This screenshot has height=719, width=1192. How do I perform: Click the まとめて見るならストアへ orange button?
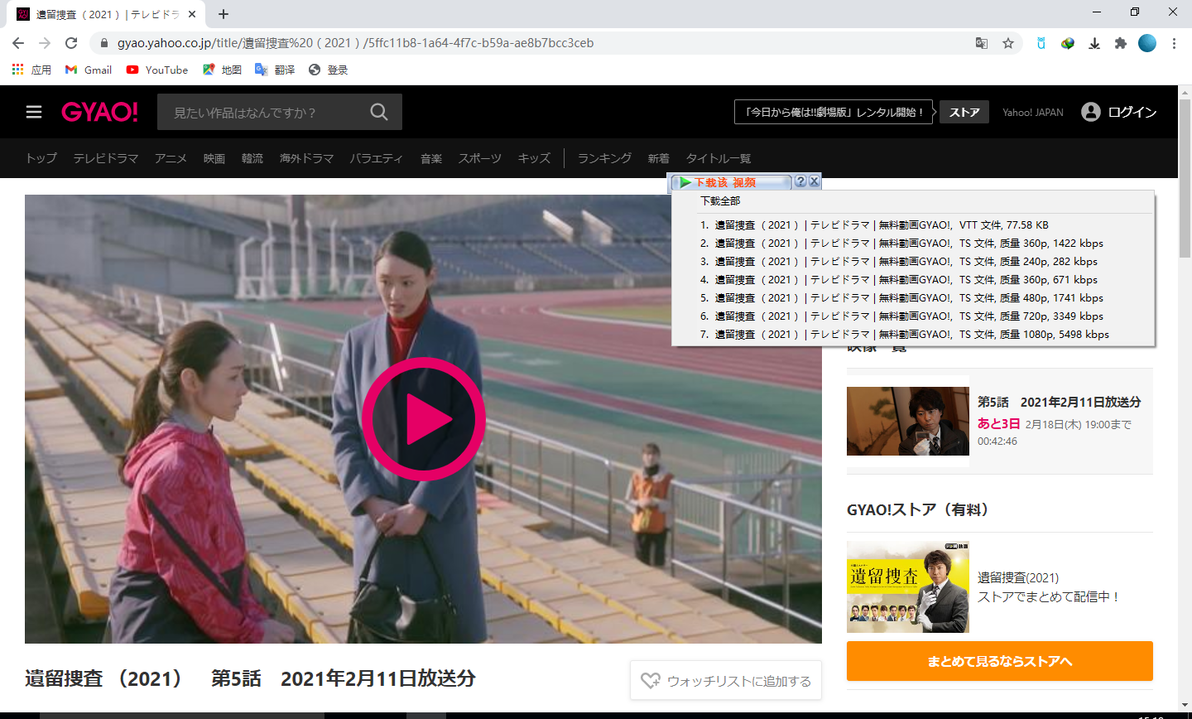pyautogui.click(x=1000, y=661)
